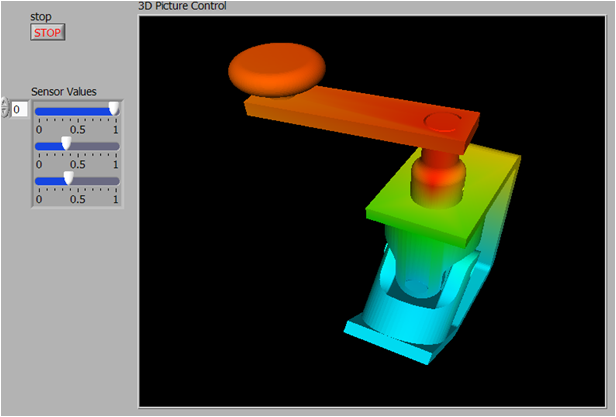Click the circular joint on the arm's end
Viewport: 616px width, 417px height.
point(441,123)
